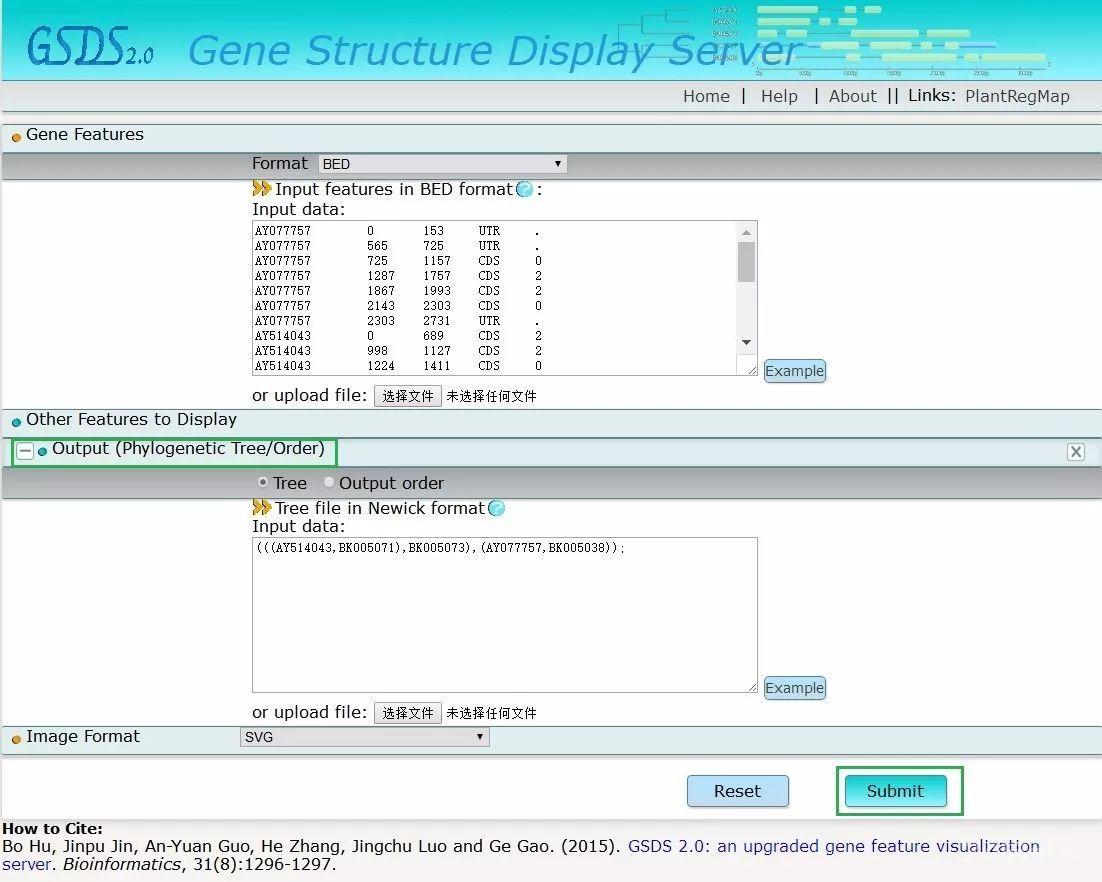Click Example button for gene features
Screen dimensions: 1102x882
tap(794, 371)
